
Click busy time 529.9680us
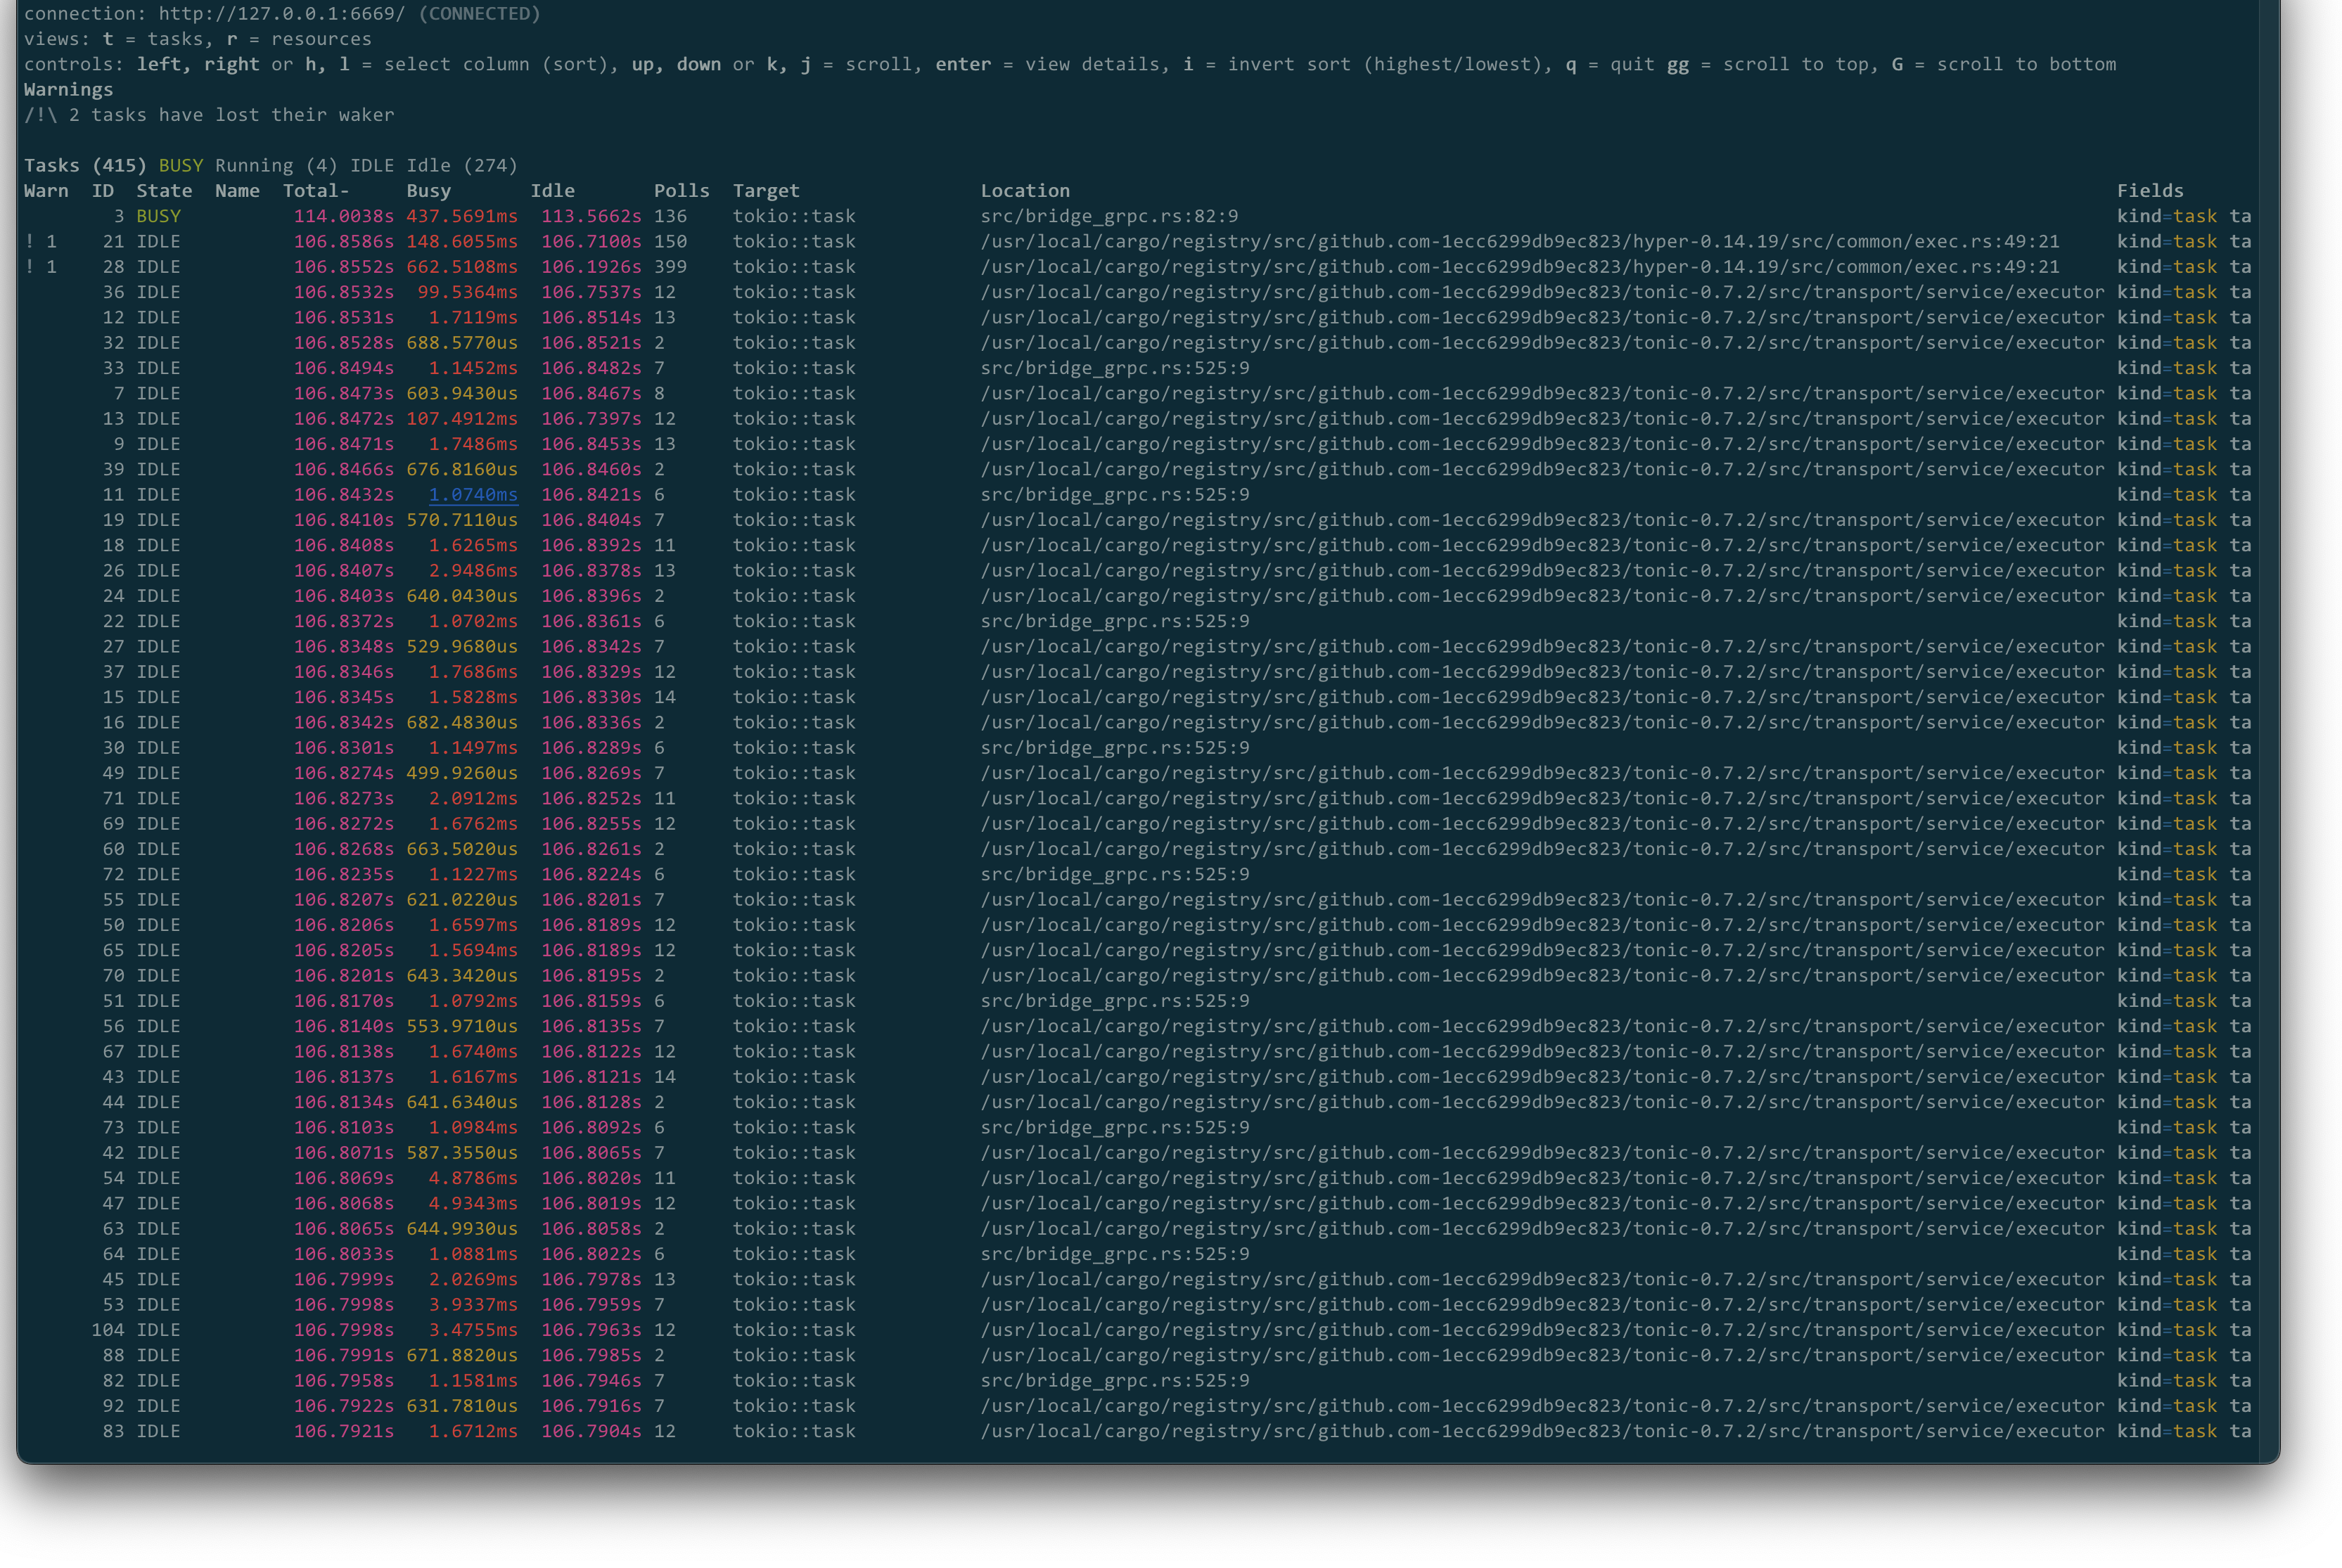coord(462,646)
